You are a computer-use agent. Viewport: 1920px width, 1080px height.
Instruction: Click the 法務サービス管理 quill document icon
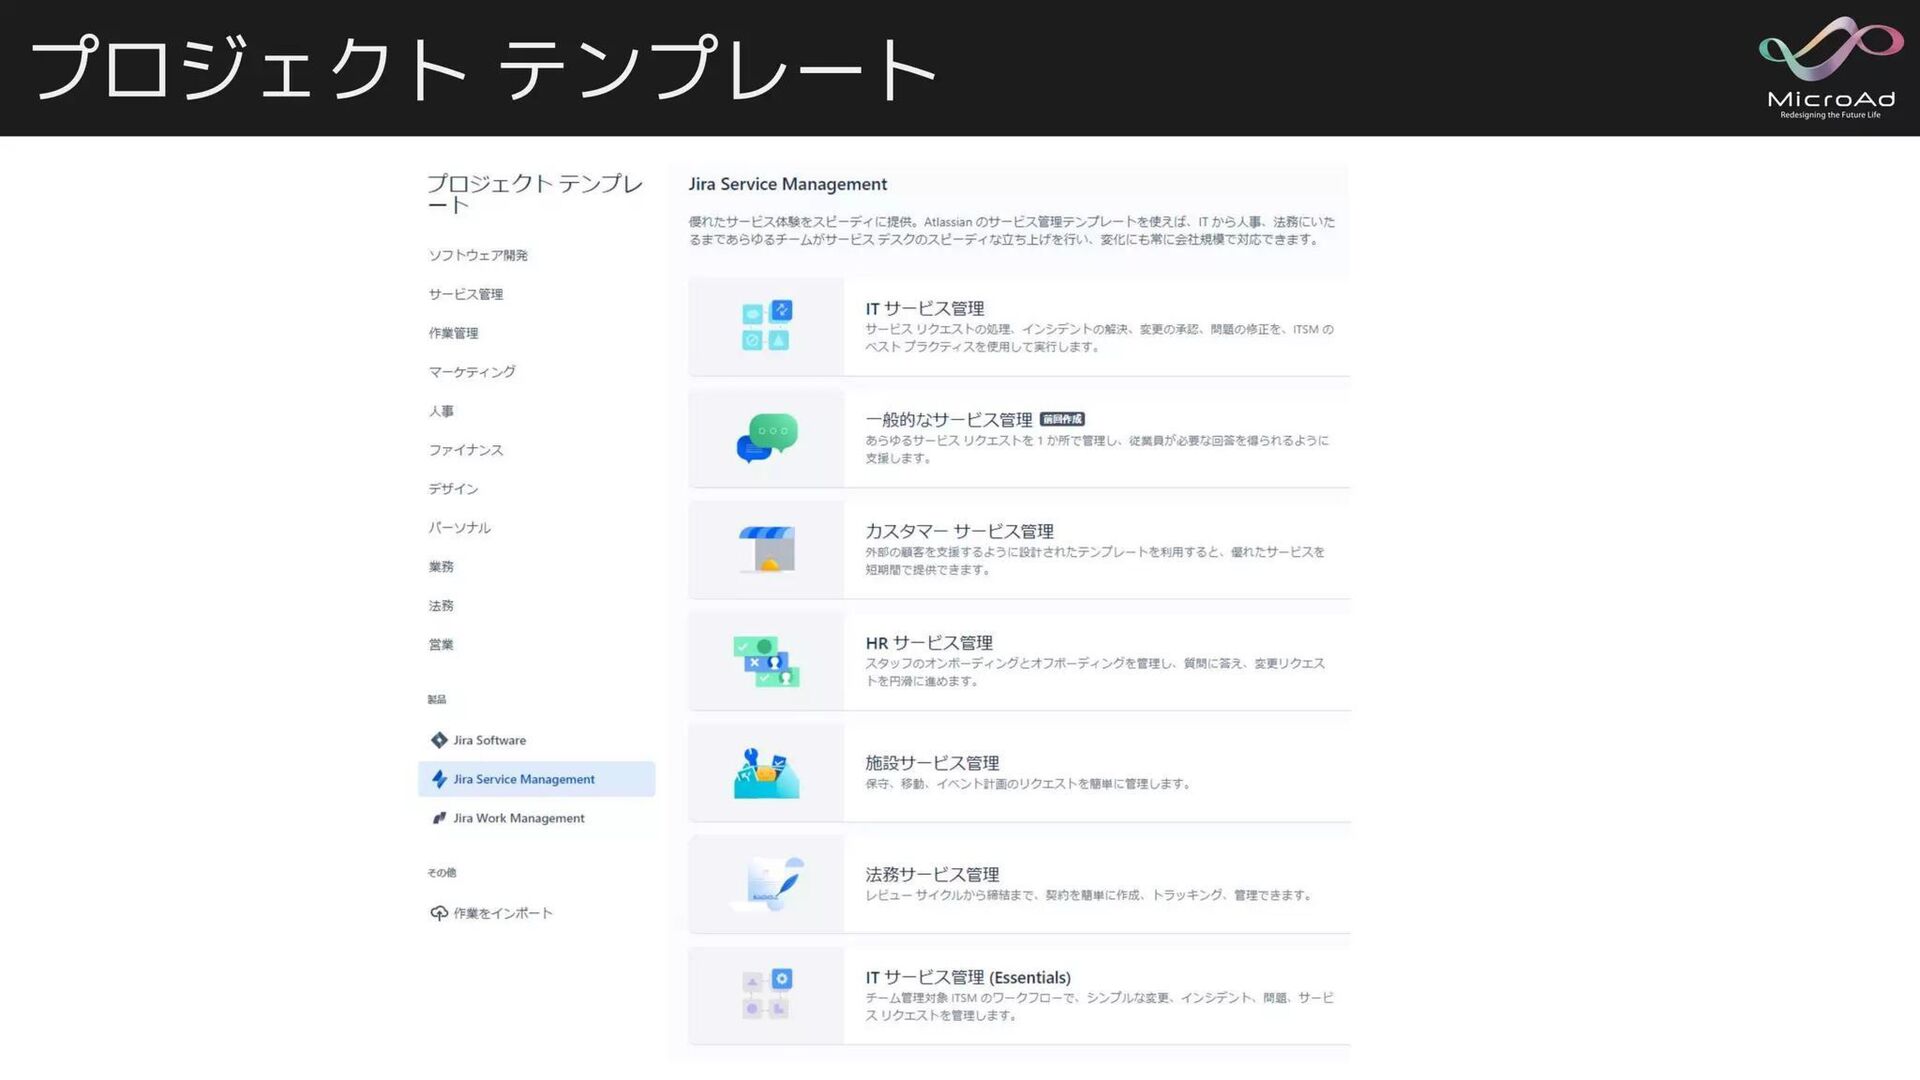pyautogui.click(x=766, y=884)
